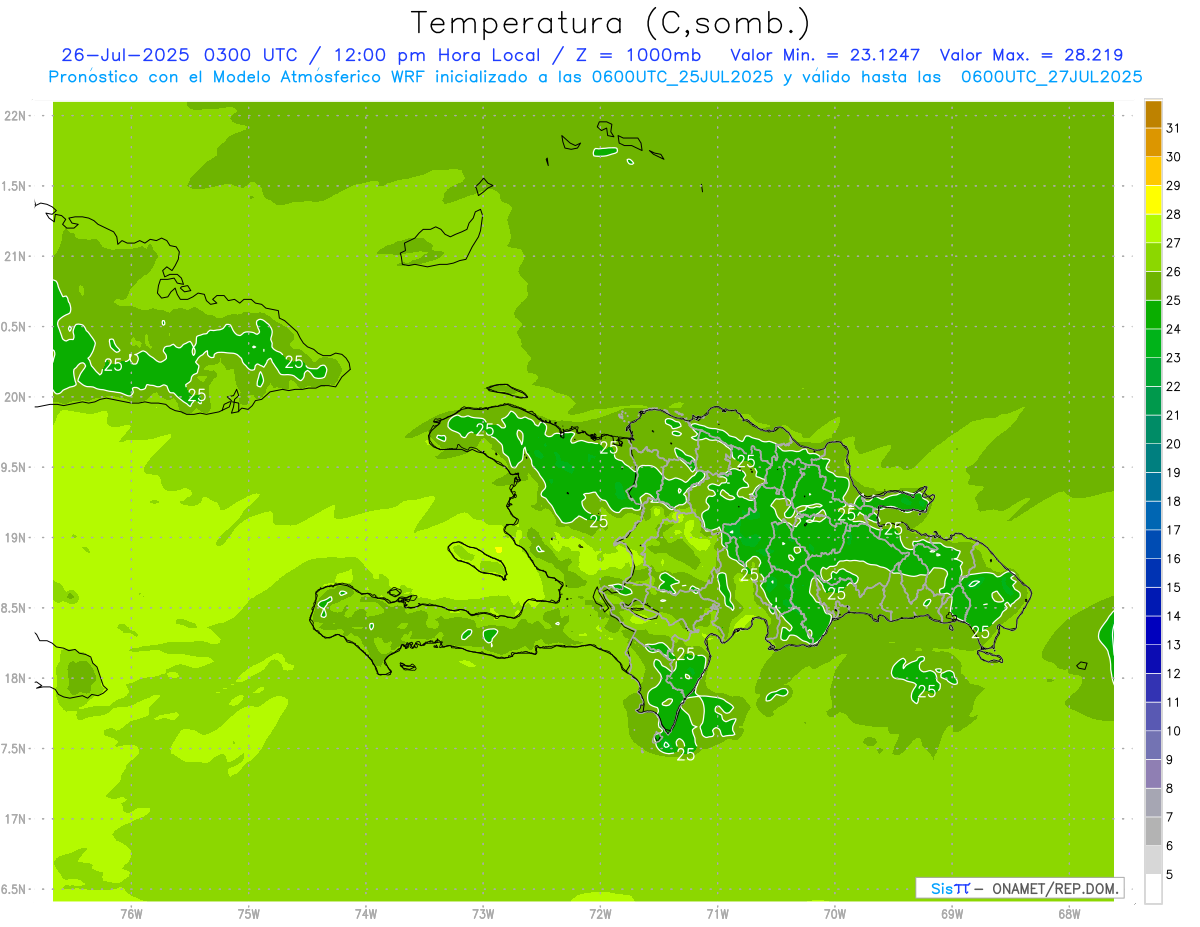Click the '5' colorbar scale label
Viewport: 1200px width, 927px height.
pyautogui.click(x=1169, y=874)
